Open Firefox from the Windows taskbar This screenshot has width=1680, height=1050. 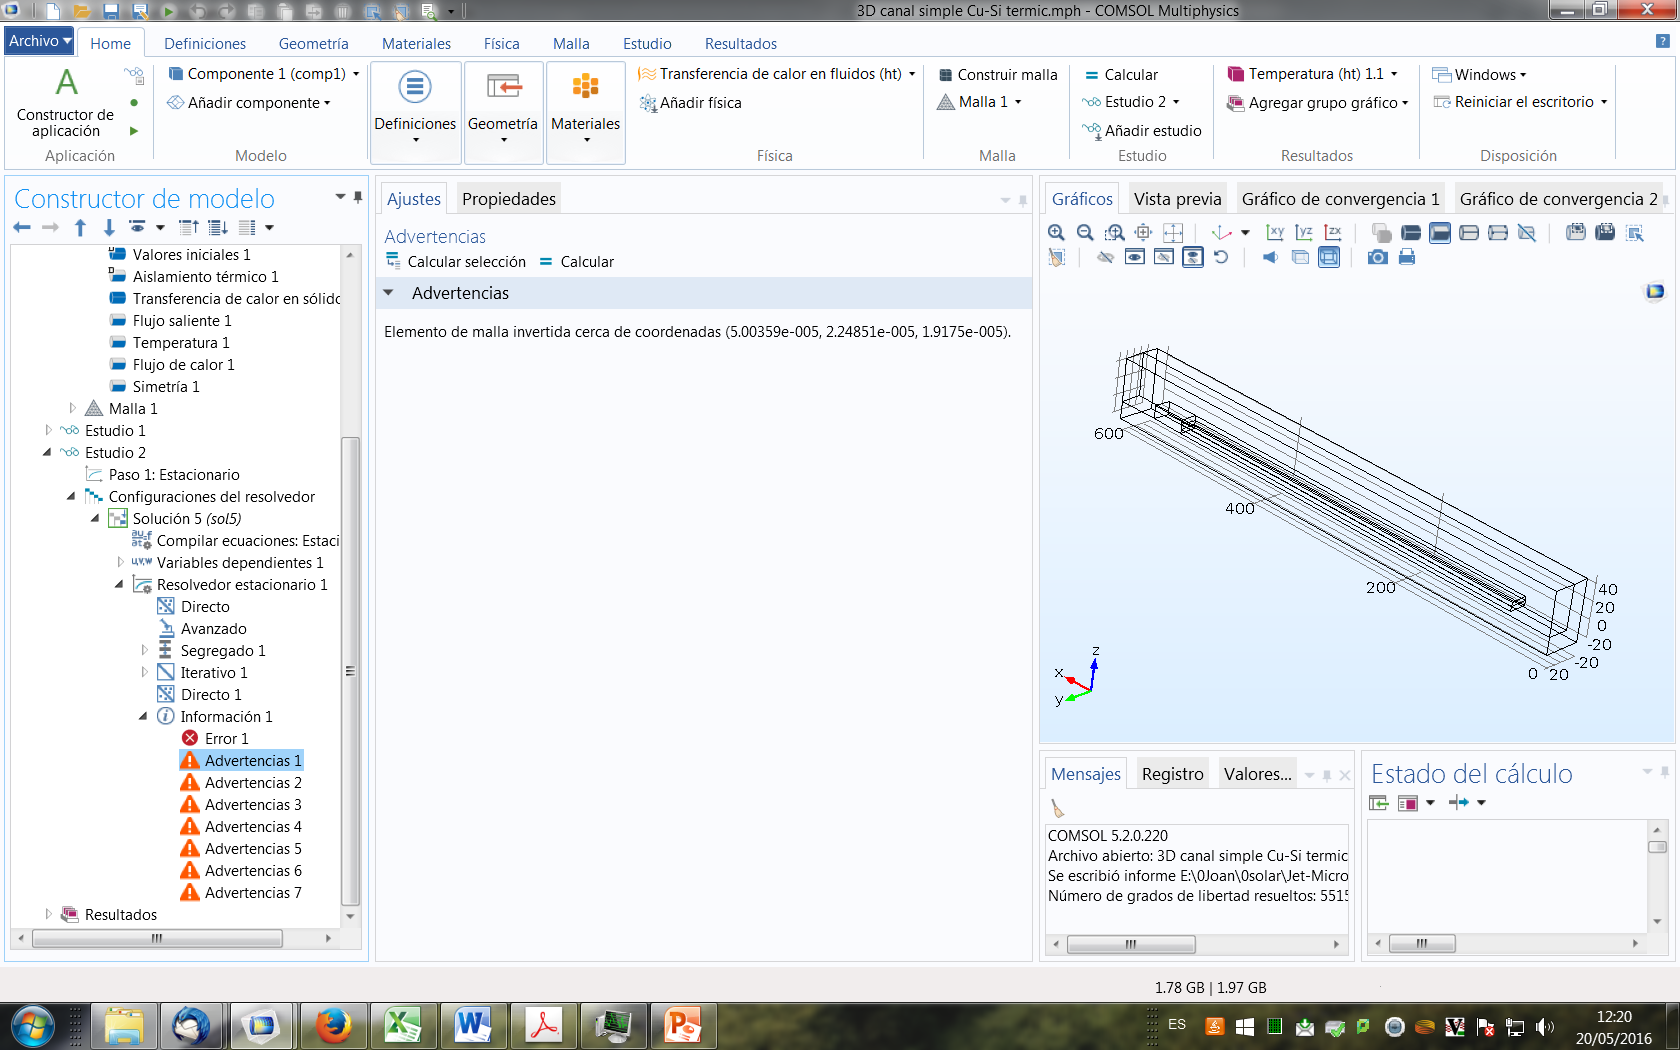(x=333, y=1026)
